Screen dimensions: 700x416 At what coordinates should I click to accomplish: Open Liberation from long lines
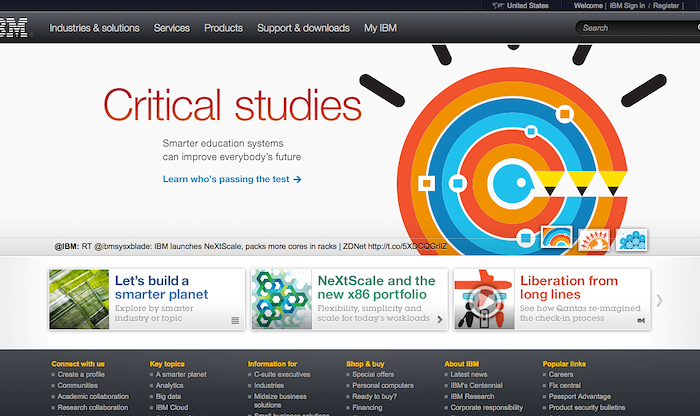click(569, 287)
